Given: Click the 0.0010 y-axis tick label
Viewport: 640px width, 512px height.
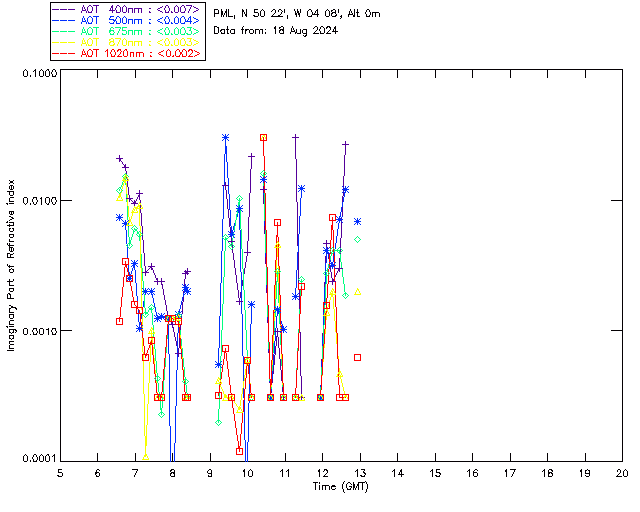Looking at the screenshot, I should click(x=37, y=331).
